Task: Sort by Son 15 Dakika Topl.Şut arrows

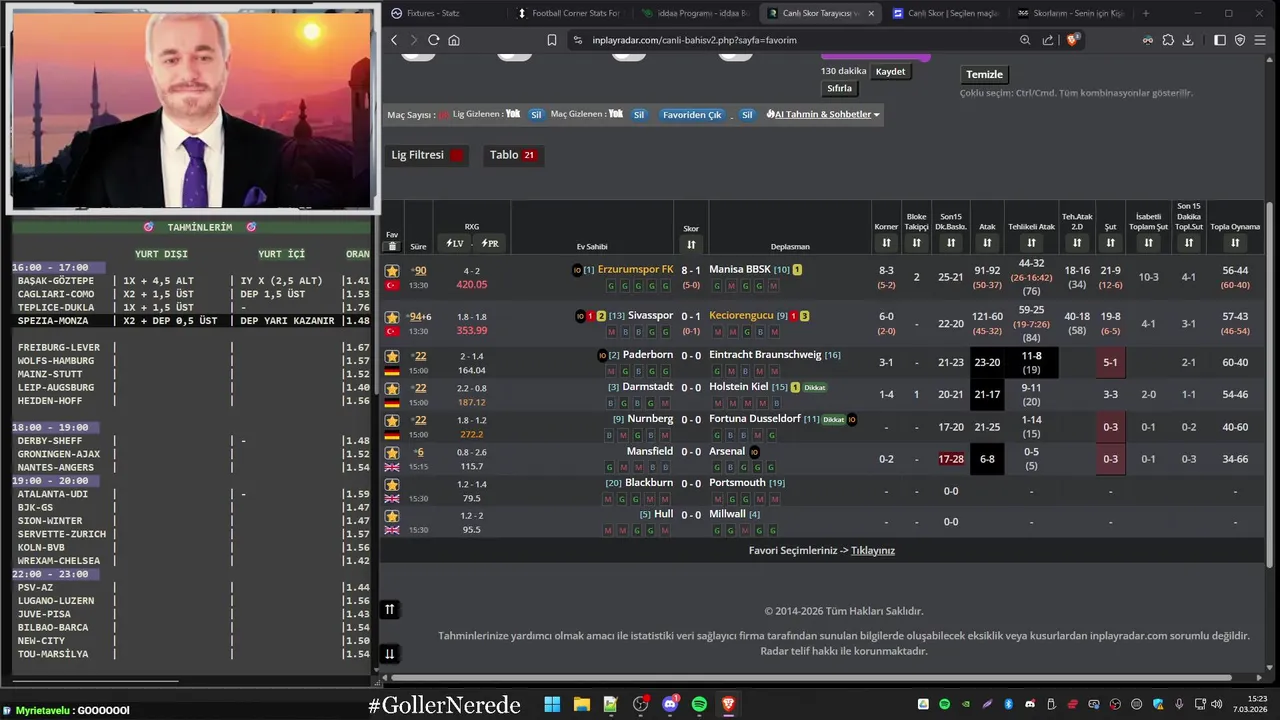Action: 1189,243
